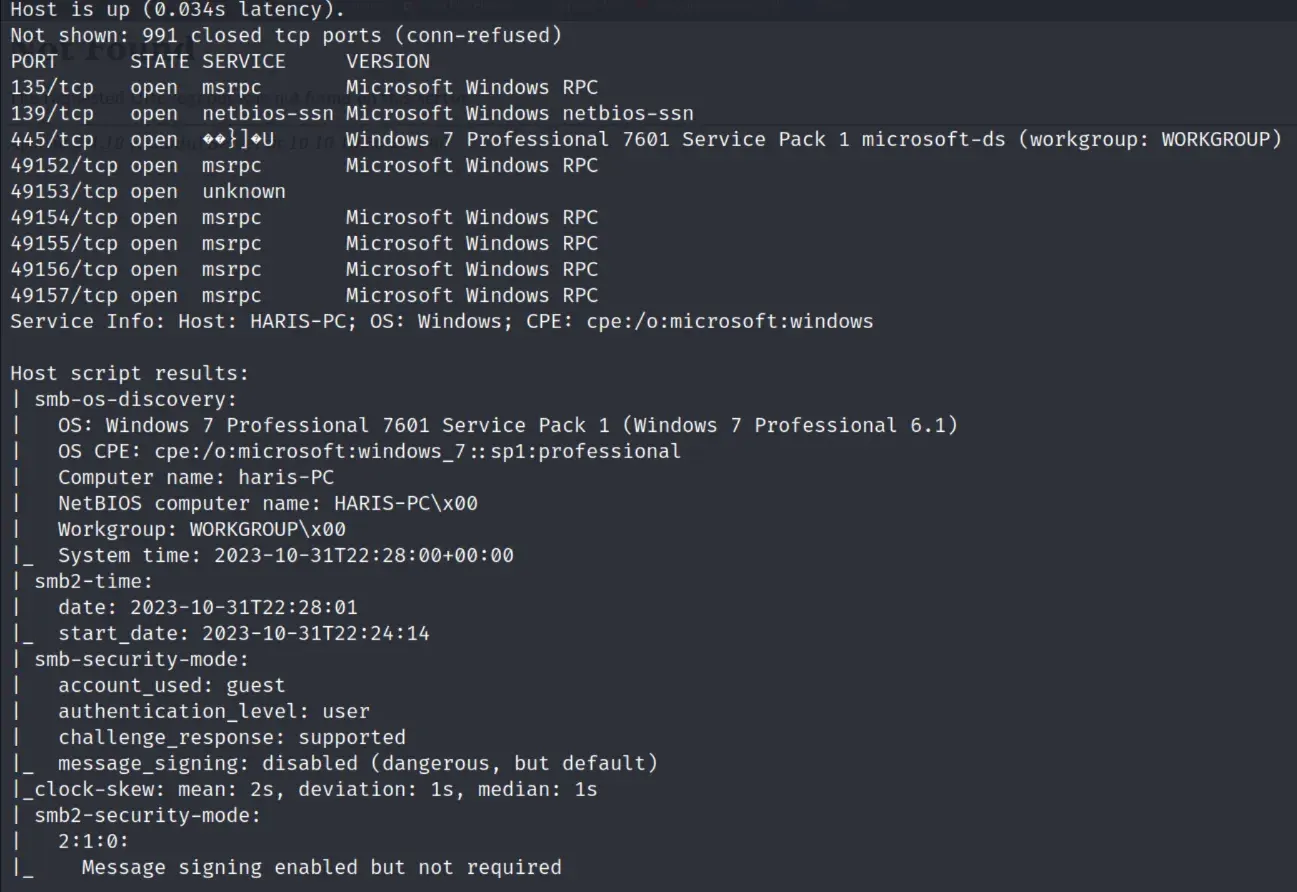Click the 'Host is up' latency line

[x=177, y=9]
